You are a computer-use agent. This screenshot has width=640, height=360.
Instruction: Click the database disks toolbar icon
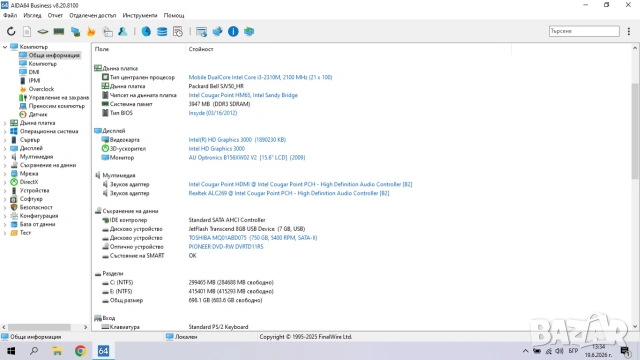click(x=162, y=31)
